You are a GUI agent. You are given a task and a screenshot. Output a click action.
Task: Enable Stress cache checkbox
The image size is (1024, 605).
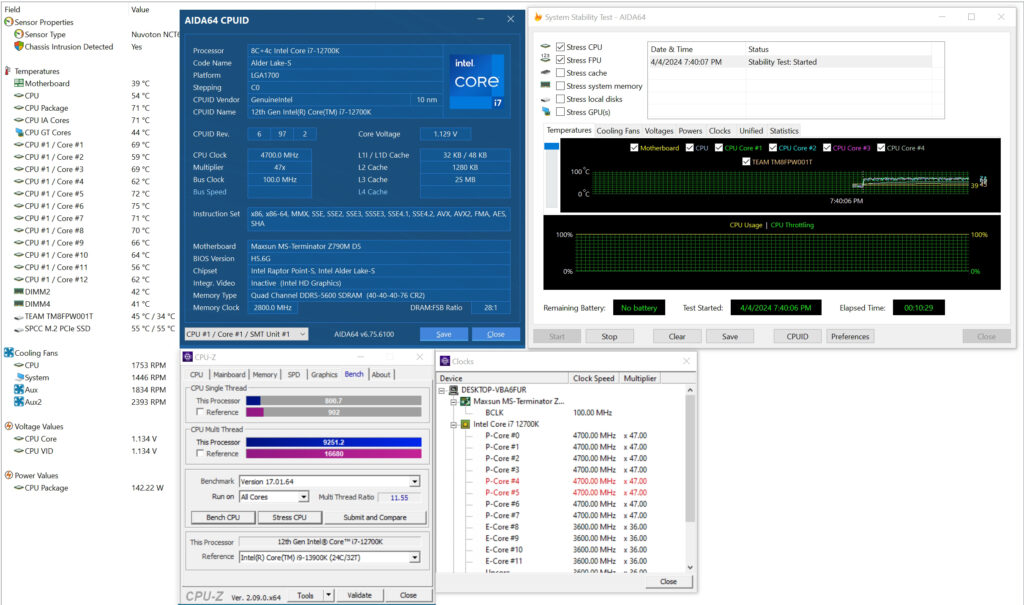pos(560,73)
